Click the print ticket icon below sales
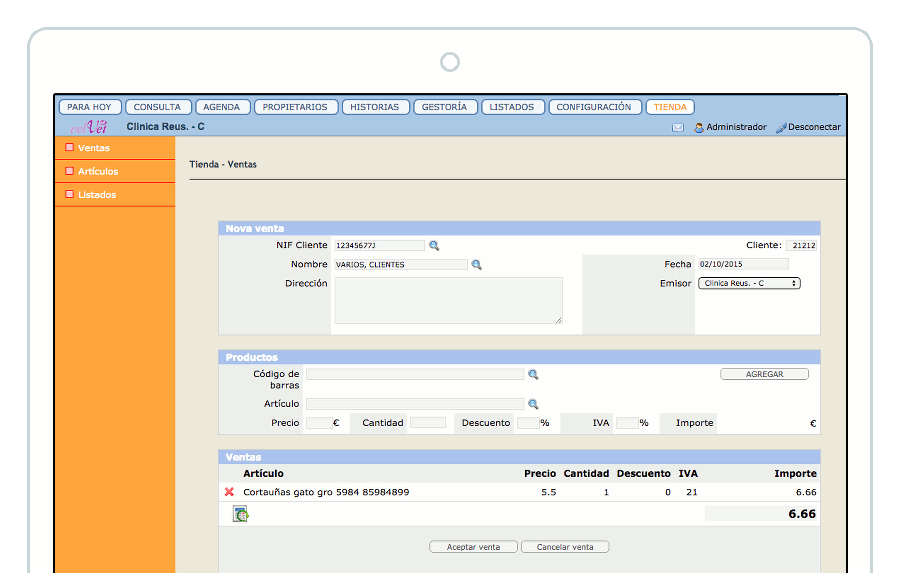The image size is (900, 573). click(240, 514)
